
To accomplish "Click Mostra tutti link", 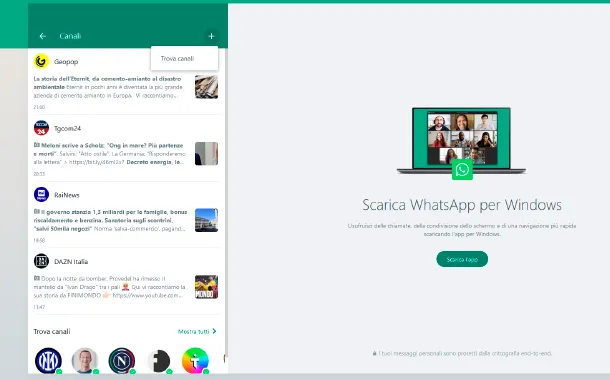I will (x=193, y=331).
